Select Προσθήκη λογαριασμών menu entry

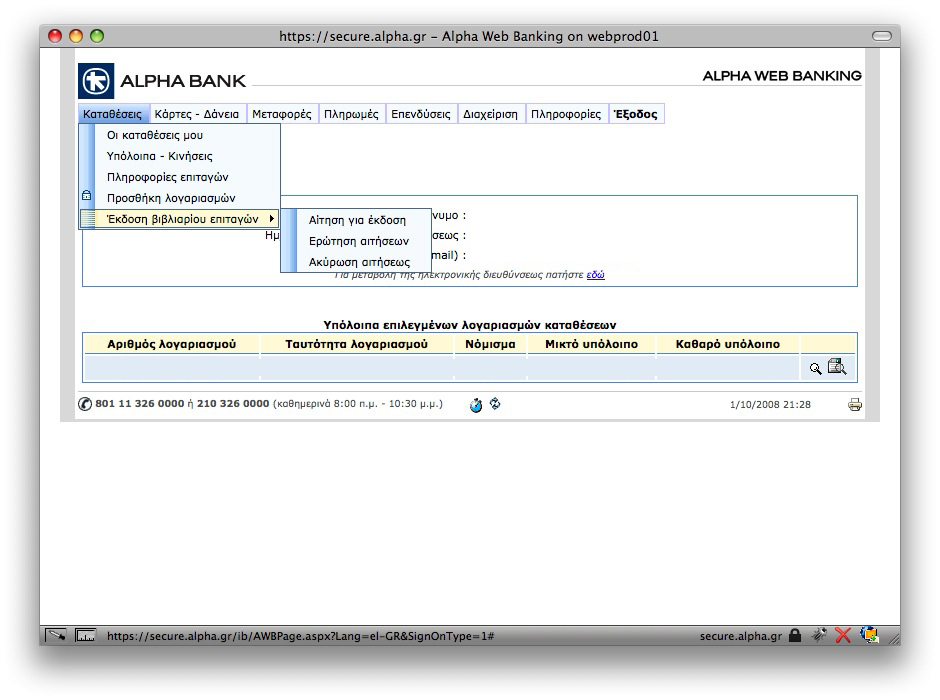point(179,198)
